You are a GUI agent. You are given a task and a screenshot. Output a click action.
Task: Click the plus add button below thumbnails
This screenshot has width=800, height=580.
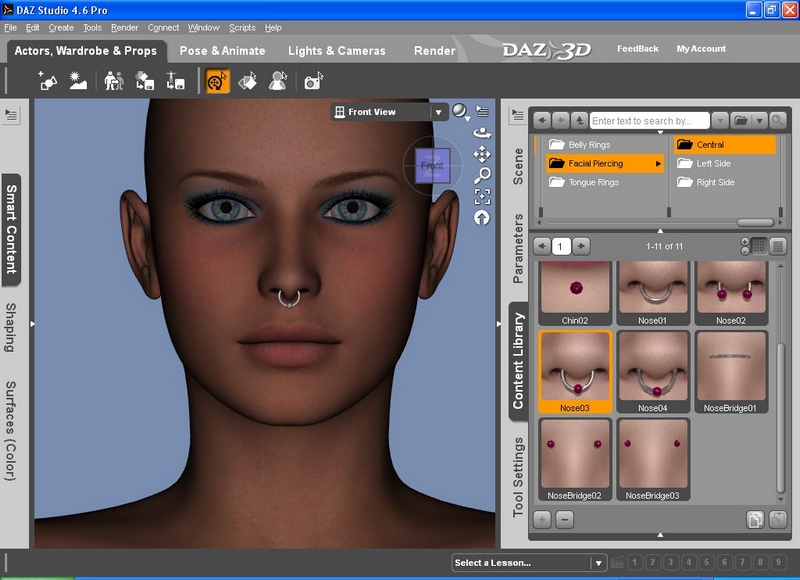(542, 520)
